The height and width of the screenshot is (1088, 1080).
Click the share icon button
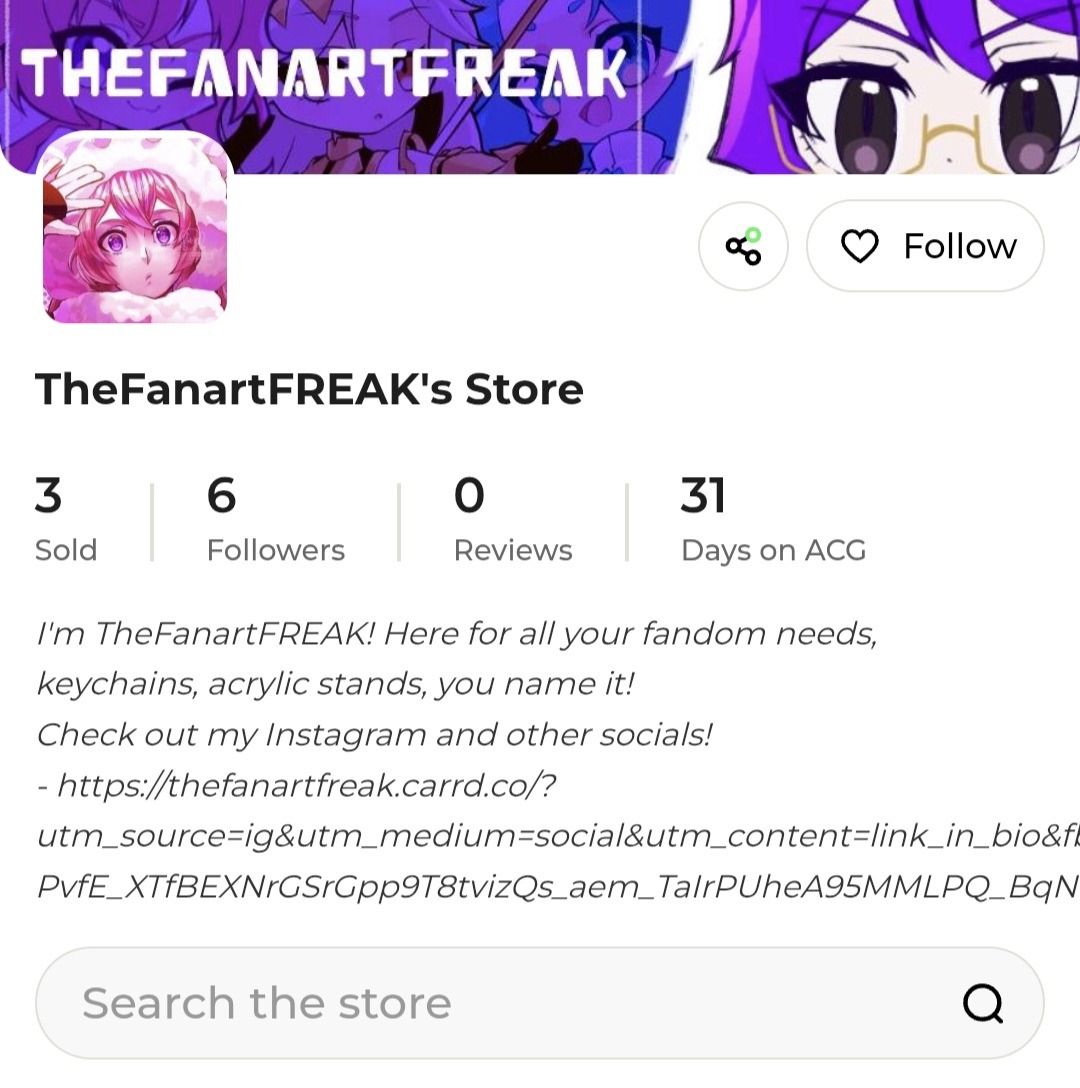[x=743, y=246]
